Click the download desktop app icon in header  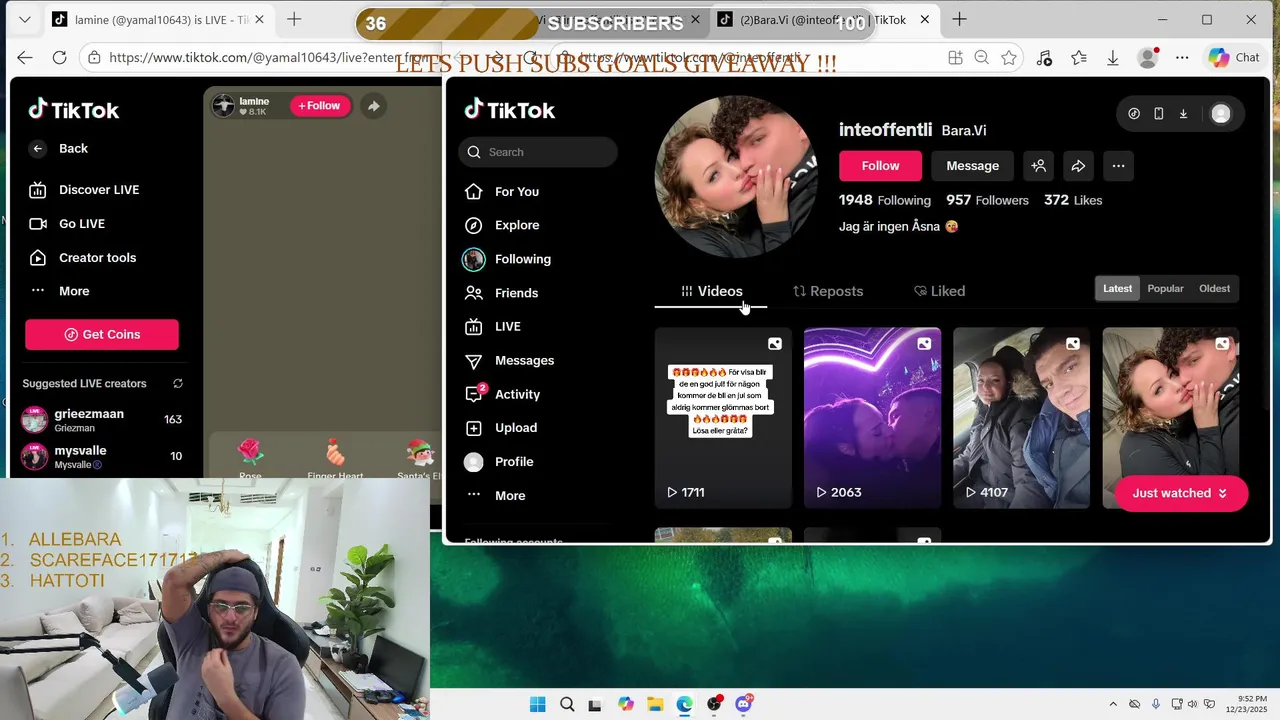click(1183, 114)
